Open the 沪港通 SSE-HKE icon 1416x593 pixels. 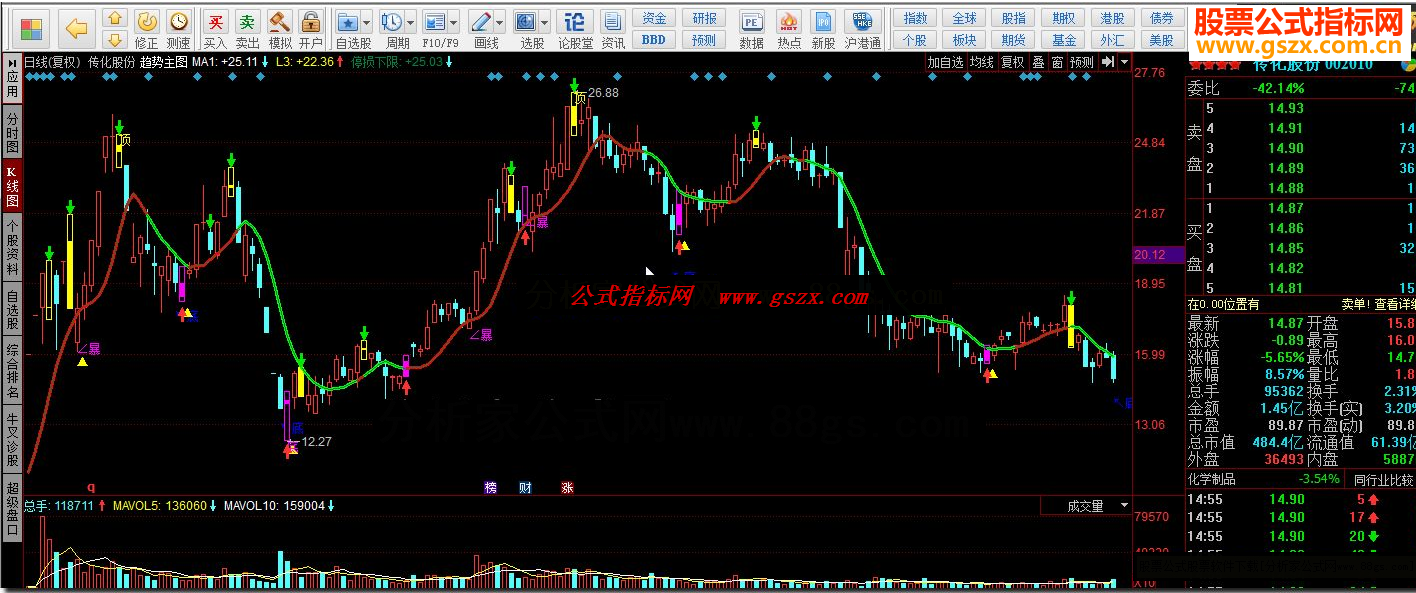coord(862,28)
